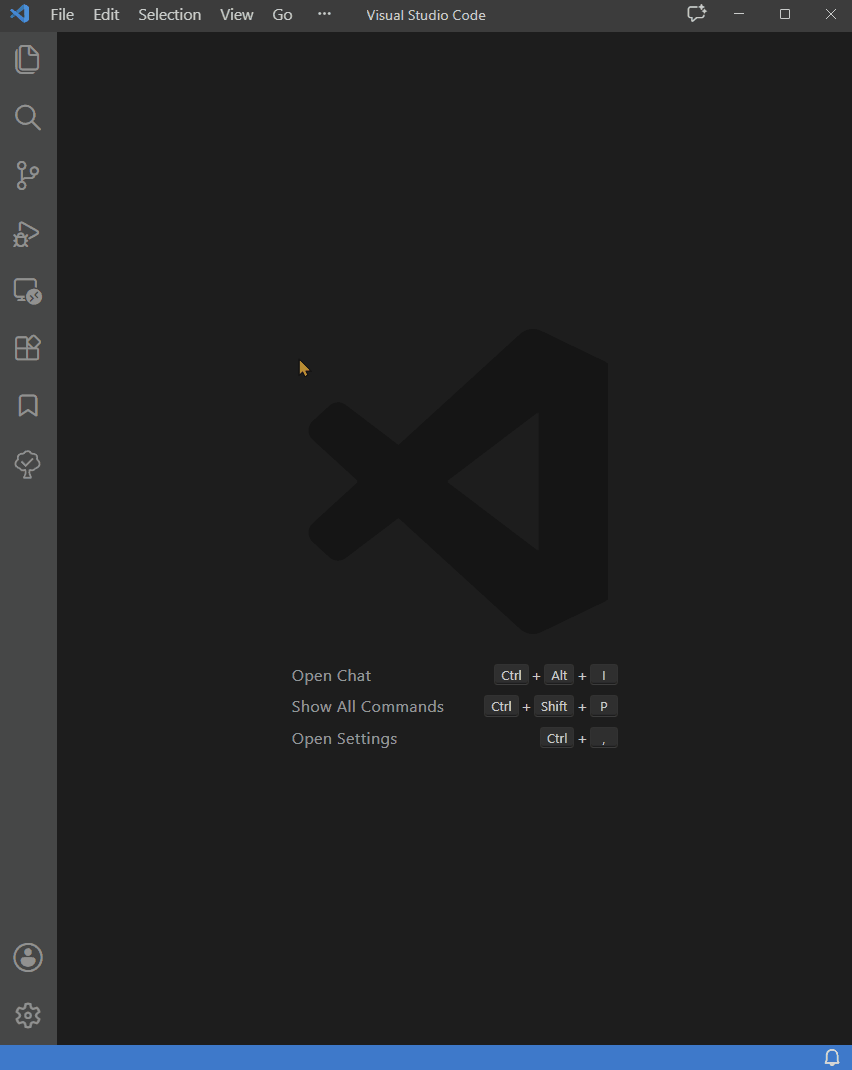
Task: Minimize the VS Code window
Action: click(x=739, y=14)
